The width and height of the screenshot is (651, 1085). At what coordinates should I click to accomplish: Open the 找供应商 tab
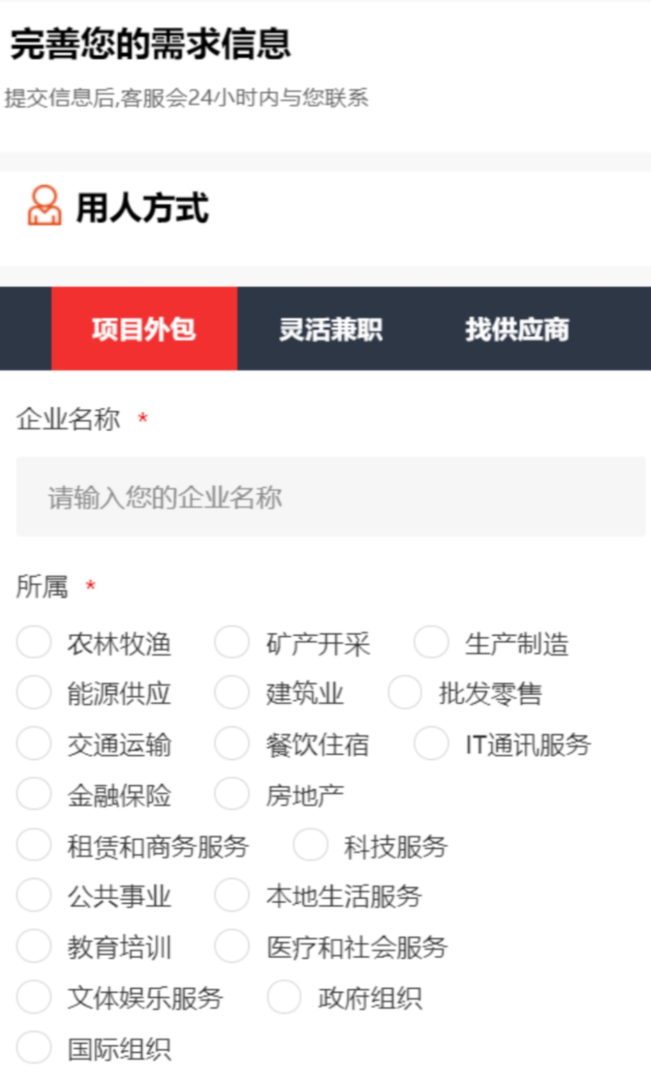[519, 328]
